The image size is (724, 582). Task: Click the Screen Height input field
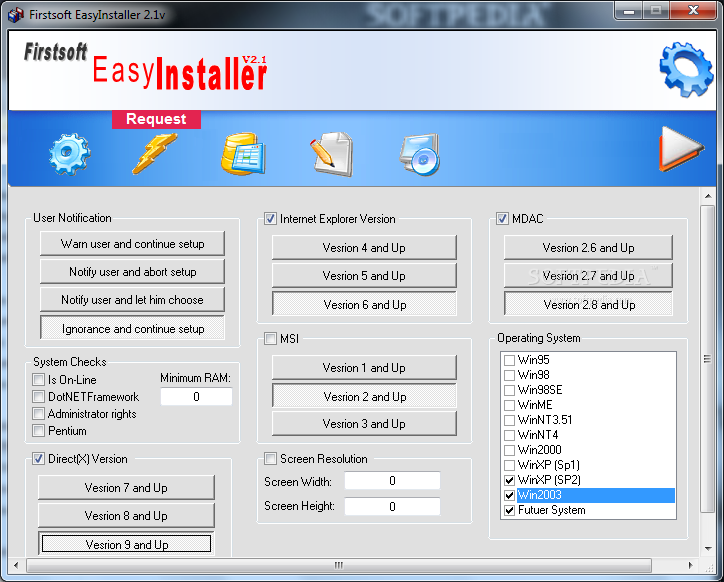click(x=392, y=507)
